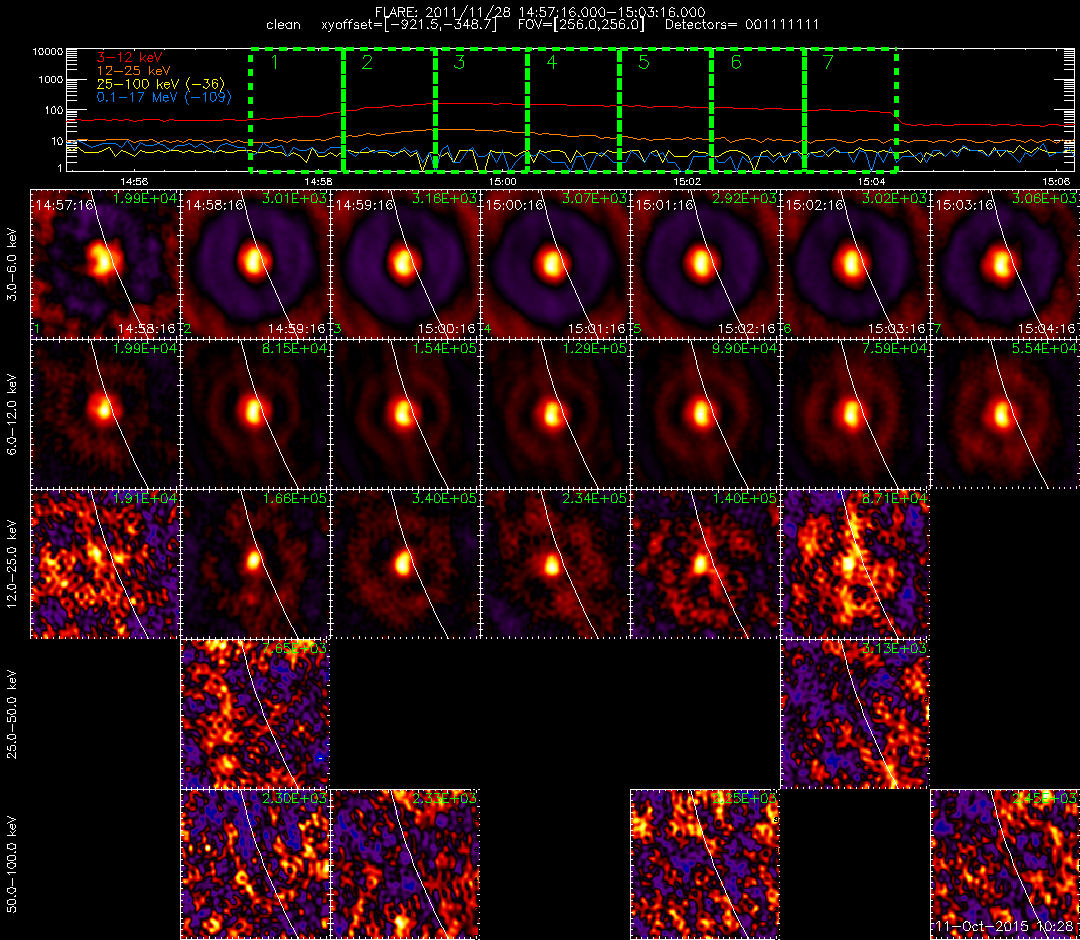Screen dimensions: 1080x940
Task: Click the 15:06 time axis label
Action: tap(1056, 181)
